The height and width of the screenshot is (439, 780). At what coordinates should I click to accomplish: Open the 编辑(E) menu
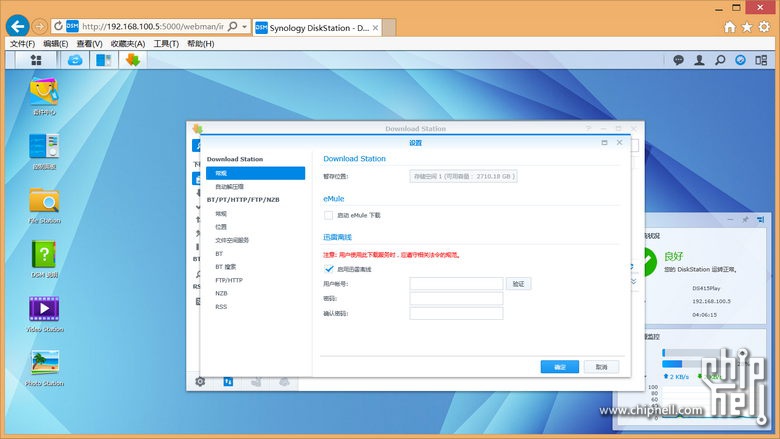pos(55,44)
